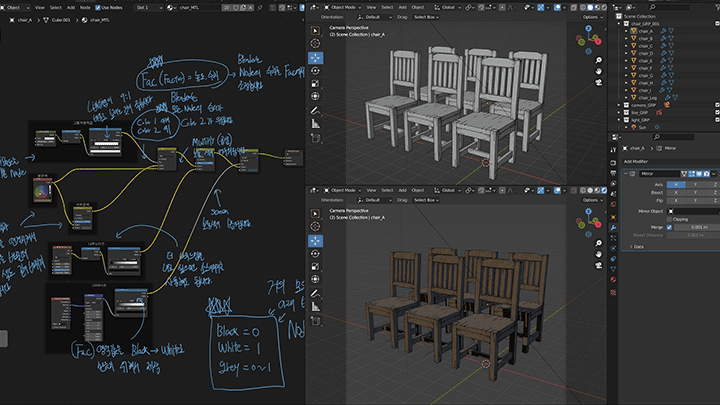The width and height of the screenshot is (720, 405).
Task: Open Object Mode dropdown in top viewport
Action: 342,7
